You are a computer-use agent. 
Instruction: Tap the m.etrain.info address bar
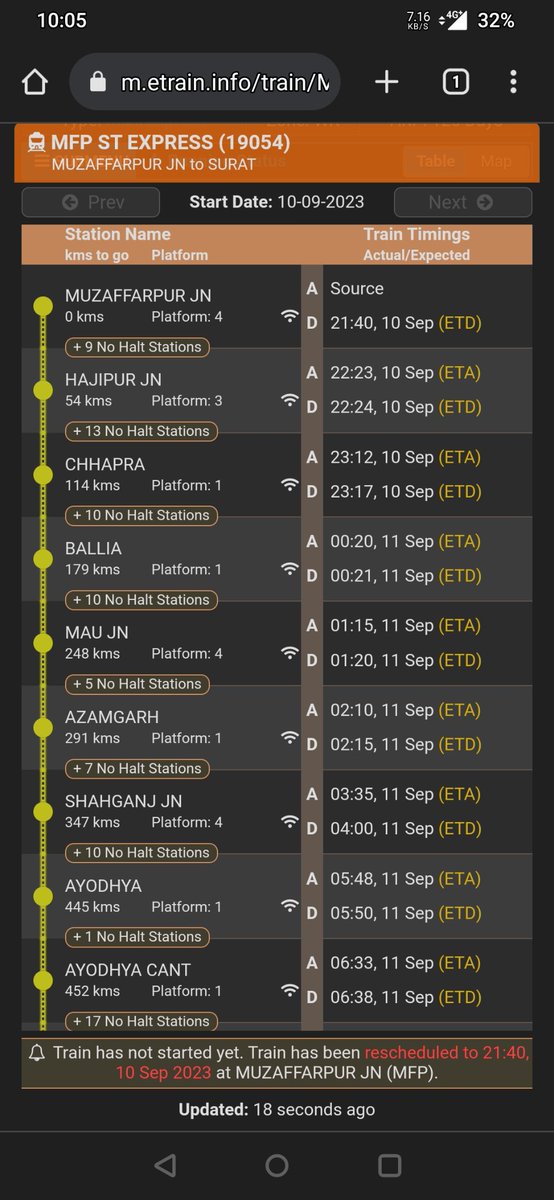205,82
